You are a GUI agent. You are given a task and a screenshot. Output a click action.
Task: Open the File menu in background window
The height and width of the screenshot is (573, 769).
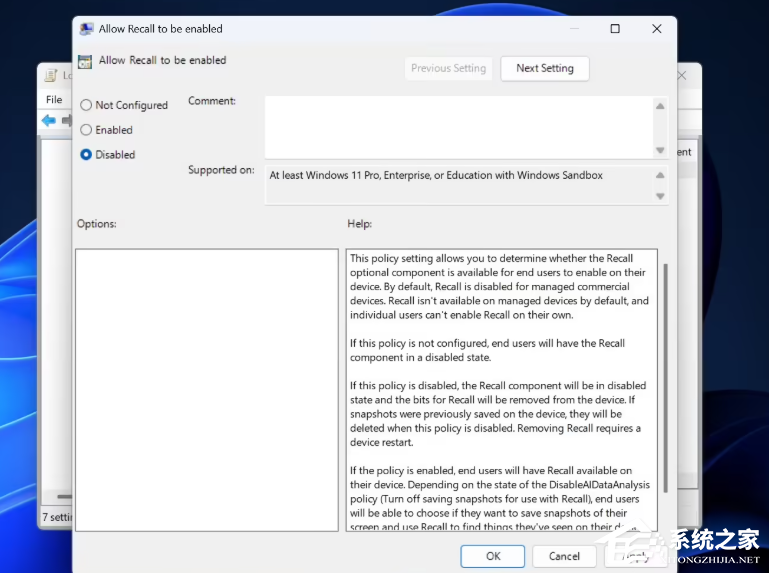pos(54,100)
